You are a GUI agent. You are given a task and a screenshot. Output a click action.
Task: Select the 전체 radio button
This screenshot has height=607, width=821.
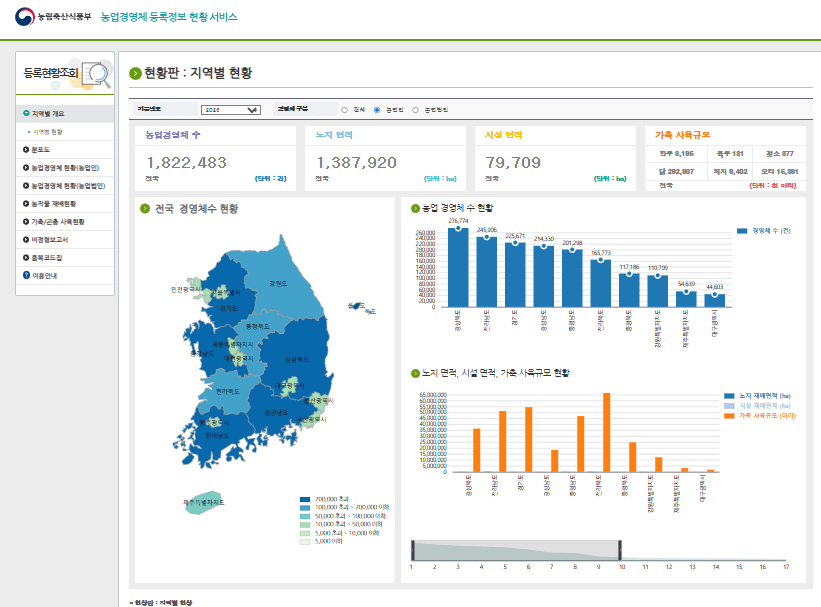tap(344, 110)
